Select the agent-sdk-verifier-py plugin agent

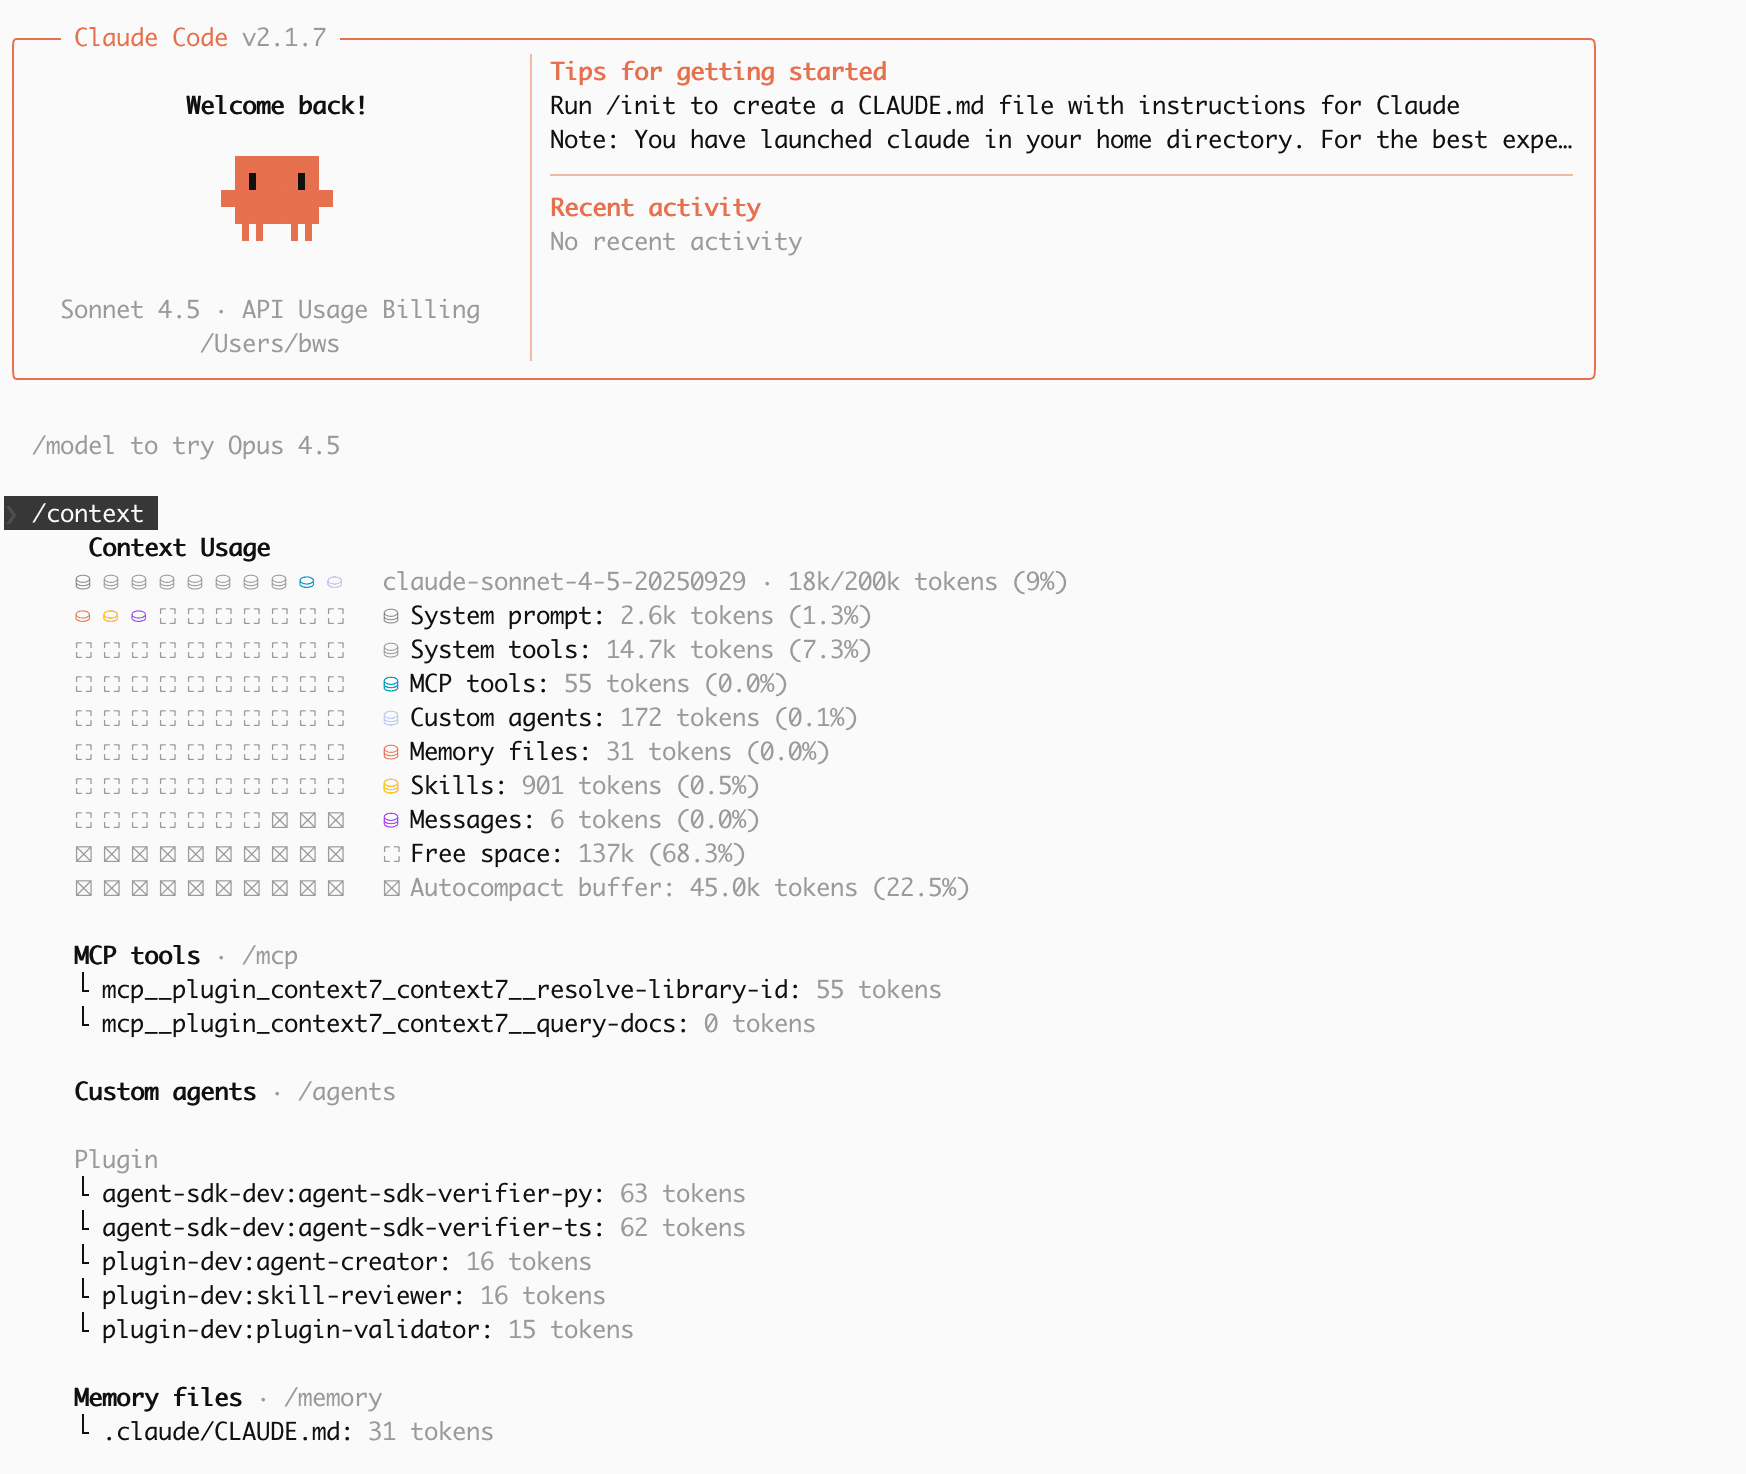[x=352, y=1194]
